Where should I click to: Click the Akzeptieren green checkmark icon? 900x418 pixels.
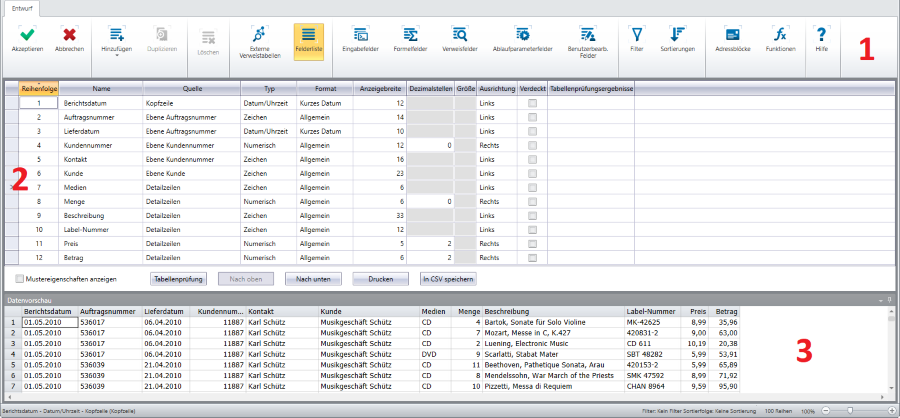coord(27,35)
